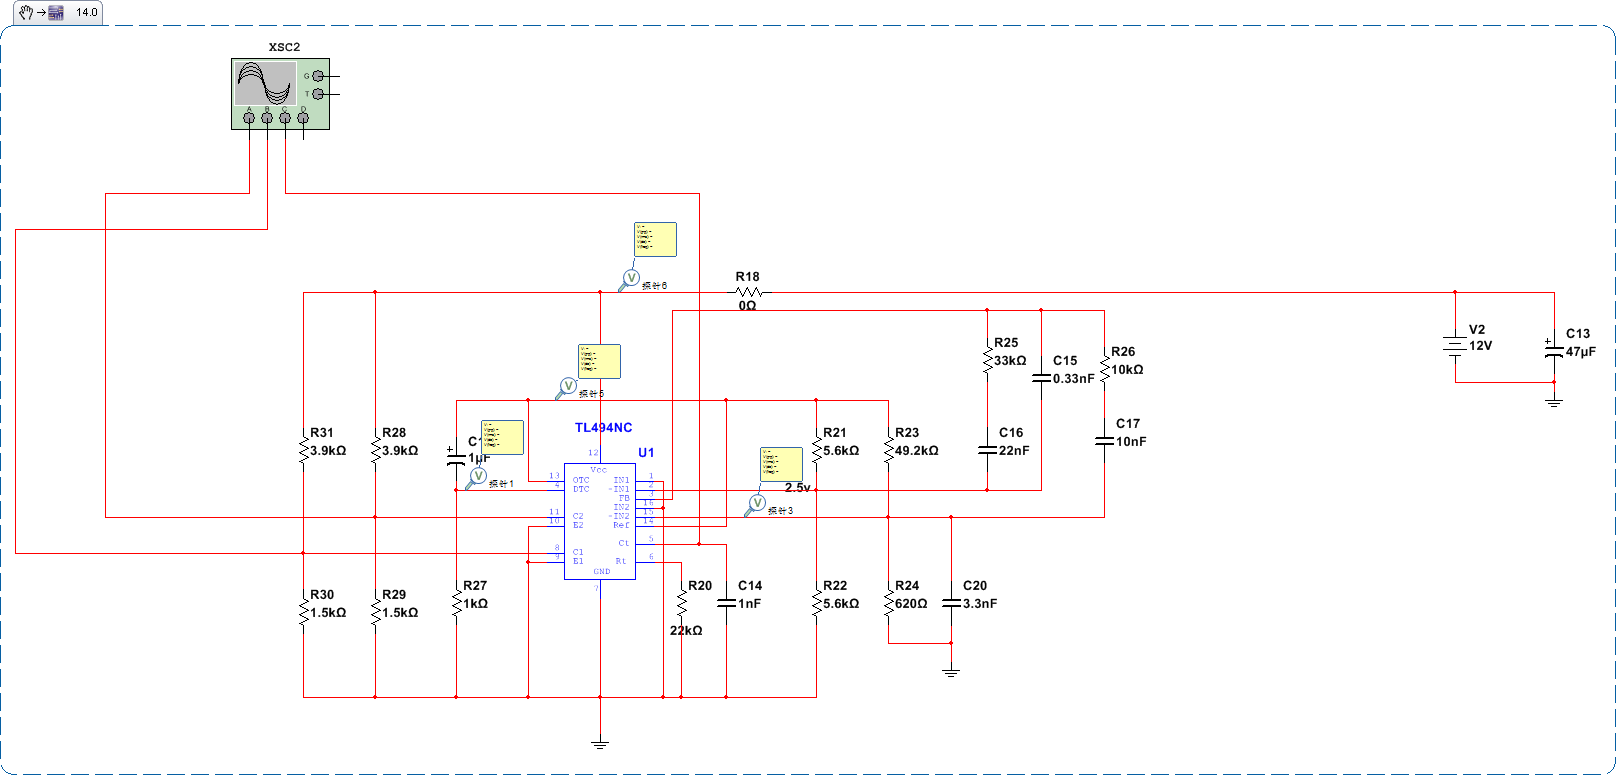Click oscilloscope channel A terminal
1616x775 pixels.
[249, 118]
